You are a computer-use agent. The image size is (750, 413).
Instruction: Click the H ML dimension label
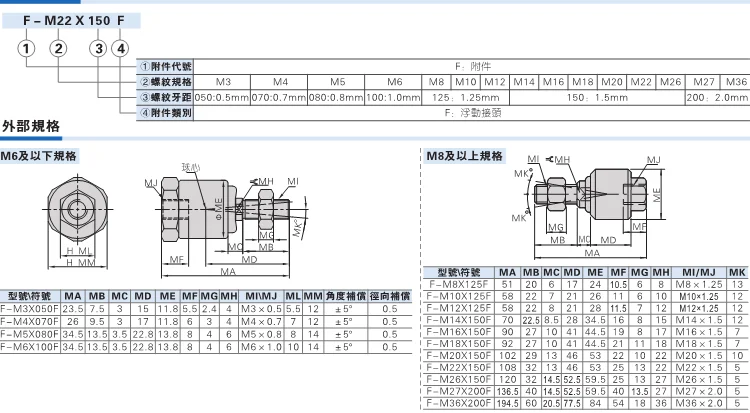click(79, 251)
